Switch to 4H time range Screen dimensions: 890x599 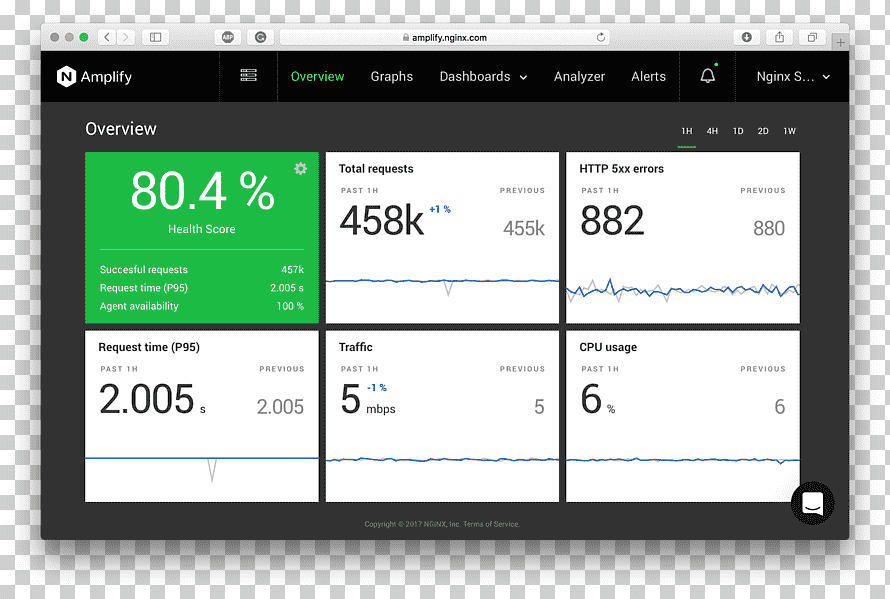(712, 131)
